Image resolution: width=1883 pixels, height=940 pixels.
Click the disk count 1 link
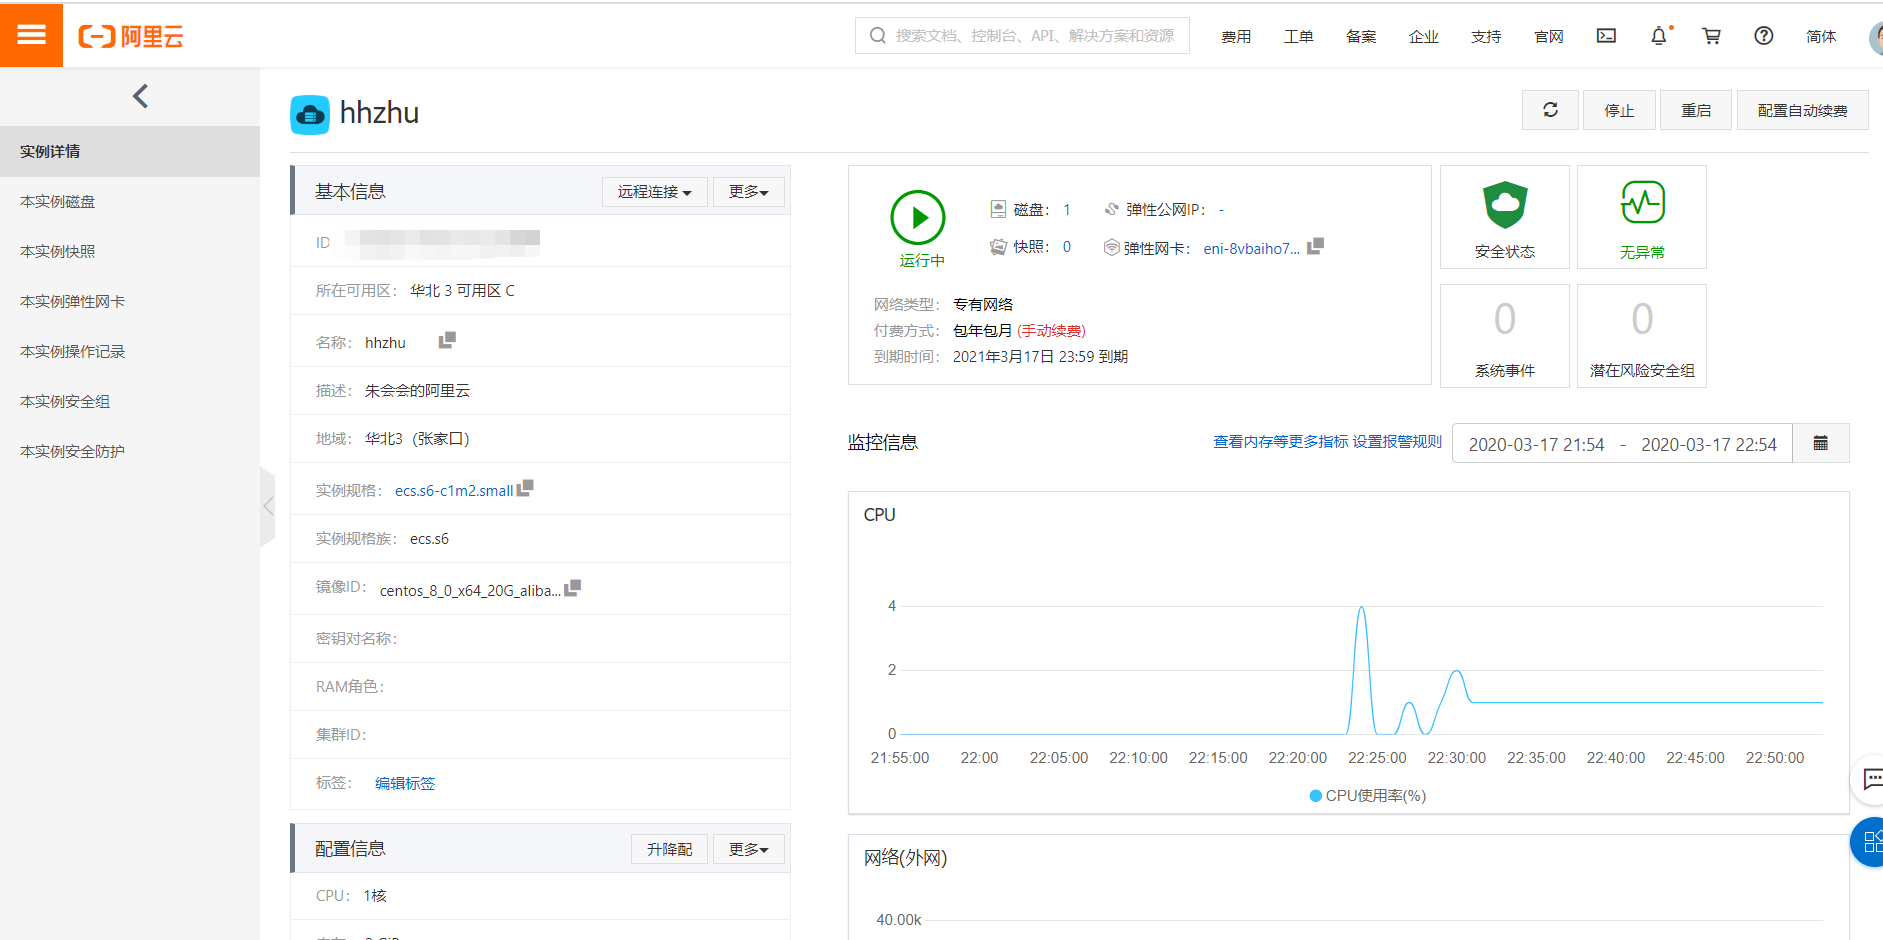pyautogui.click(x=1067, y=209)
